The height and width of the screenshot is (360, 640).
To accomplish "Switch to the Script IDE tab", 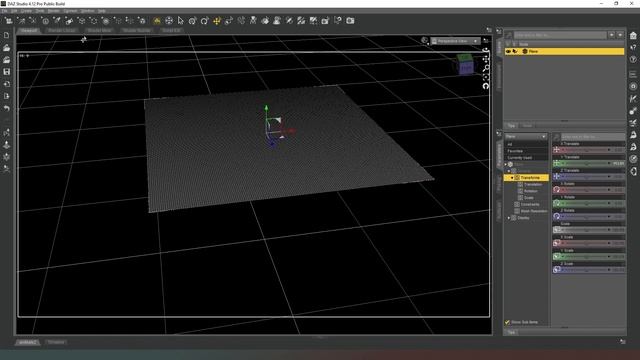I will [171, 31].
